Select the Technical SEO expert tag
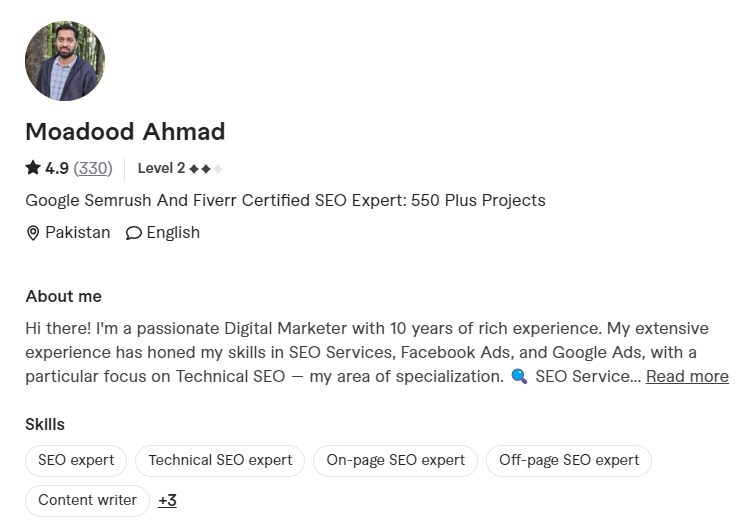Viewport: 751px width, 520px height. tap(220, 461)
